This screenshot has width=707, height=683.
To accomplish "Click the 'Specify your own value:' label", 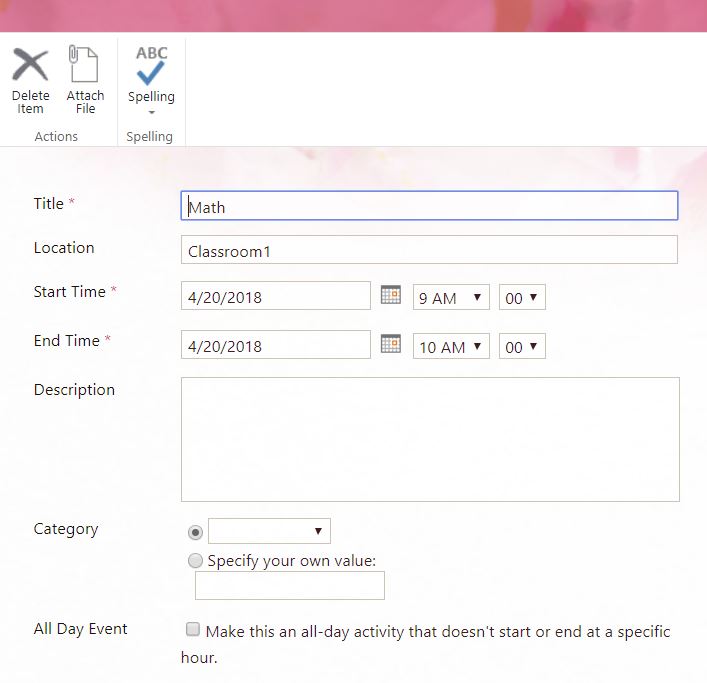I will click(x=291, y=561).
